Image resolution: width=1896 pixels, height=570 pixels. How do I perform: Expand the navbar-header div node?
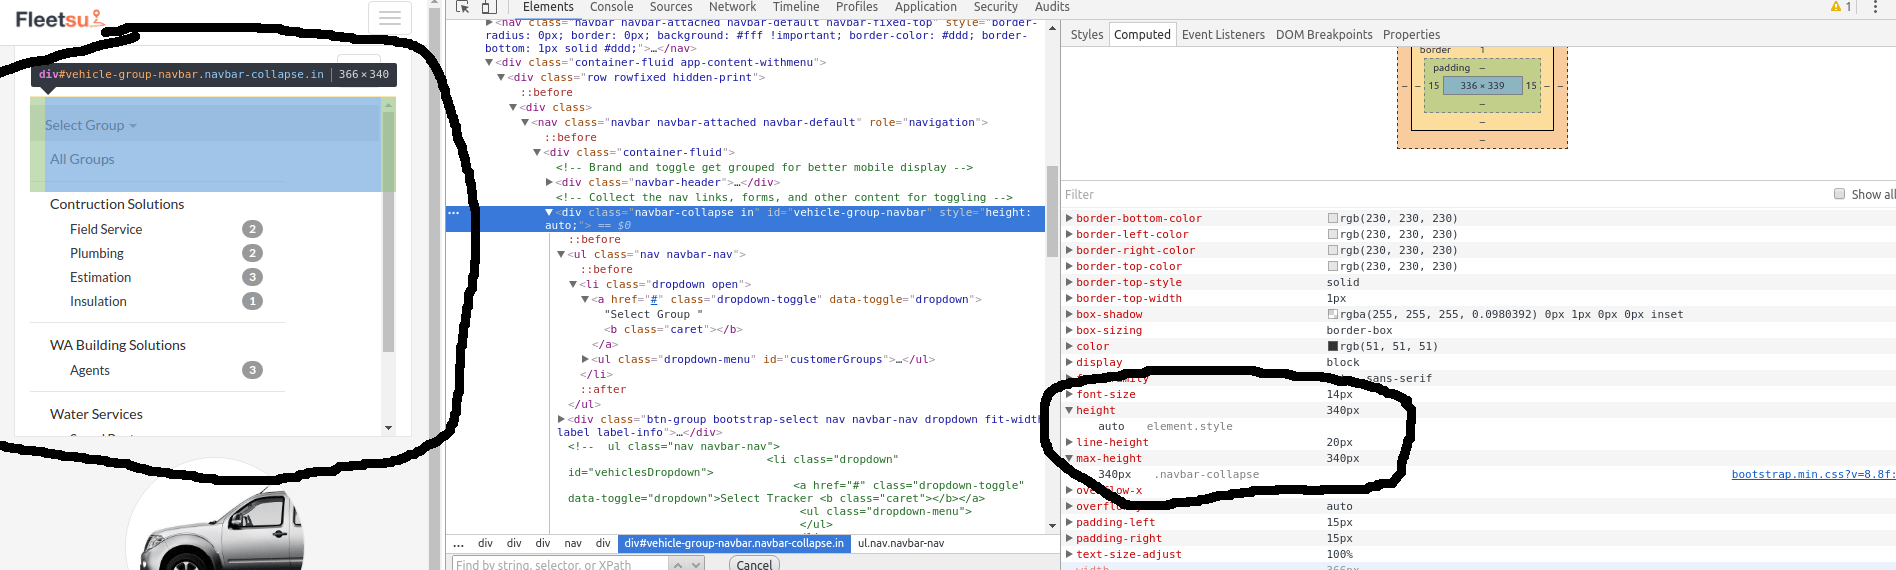(549, 183)
